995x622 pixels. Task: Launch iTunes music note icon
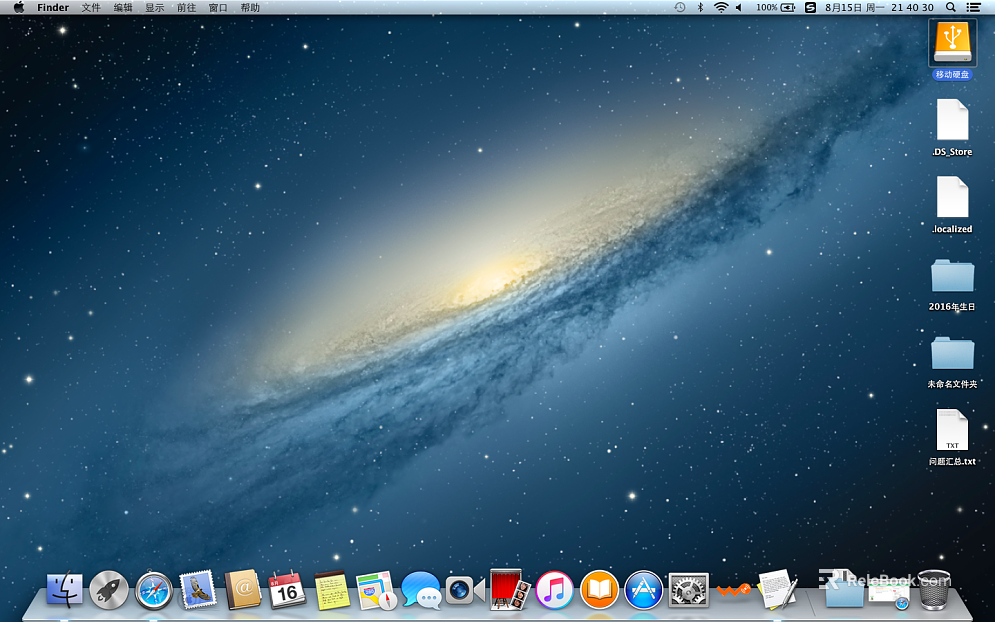pos(555,590)
